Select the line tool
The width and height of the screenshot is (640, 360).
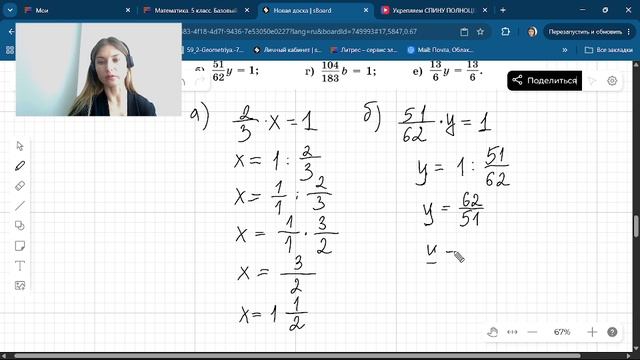20,206
